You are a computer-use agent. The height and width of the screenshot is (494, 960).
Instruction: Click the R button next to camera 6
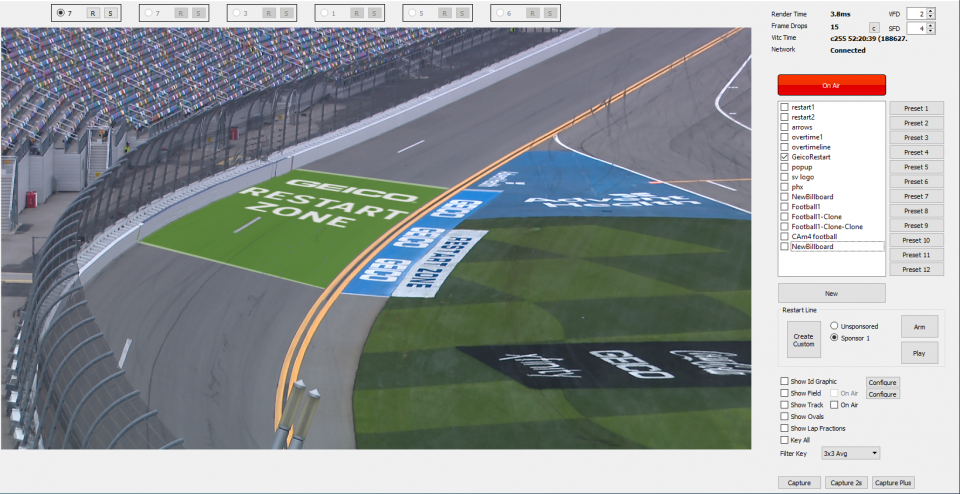[x=533, y=13]
